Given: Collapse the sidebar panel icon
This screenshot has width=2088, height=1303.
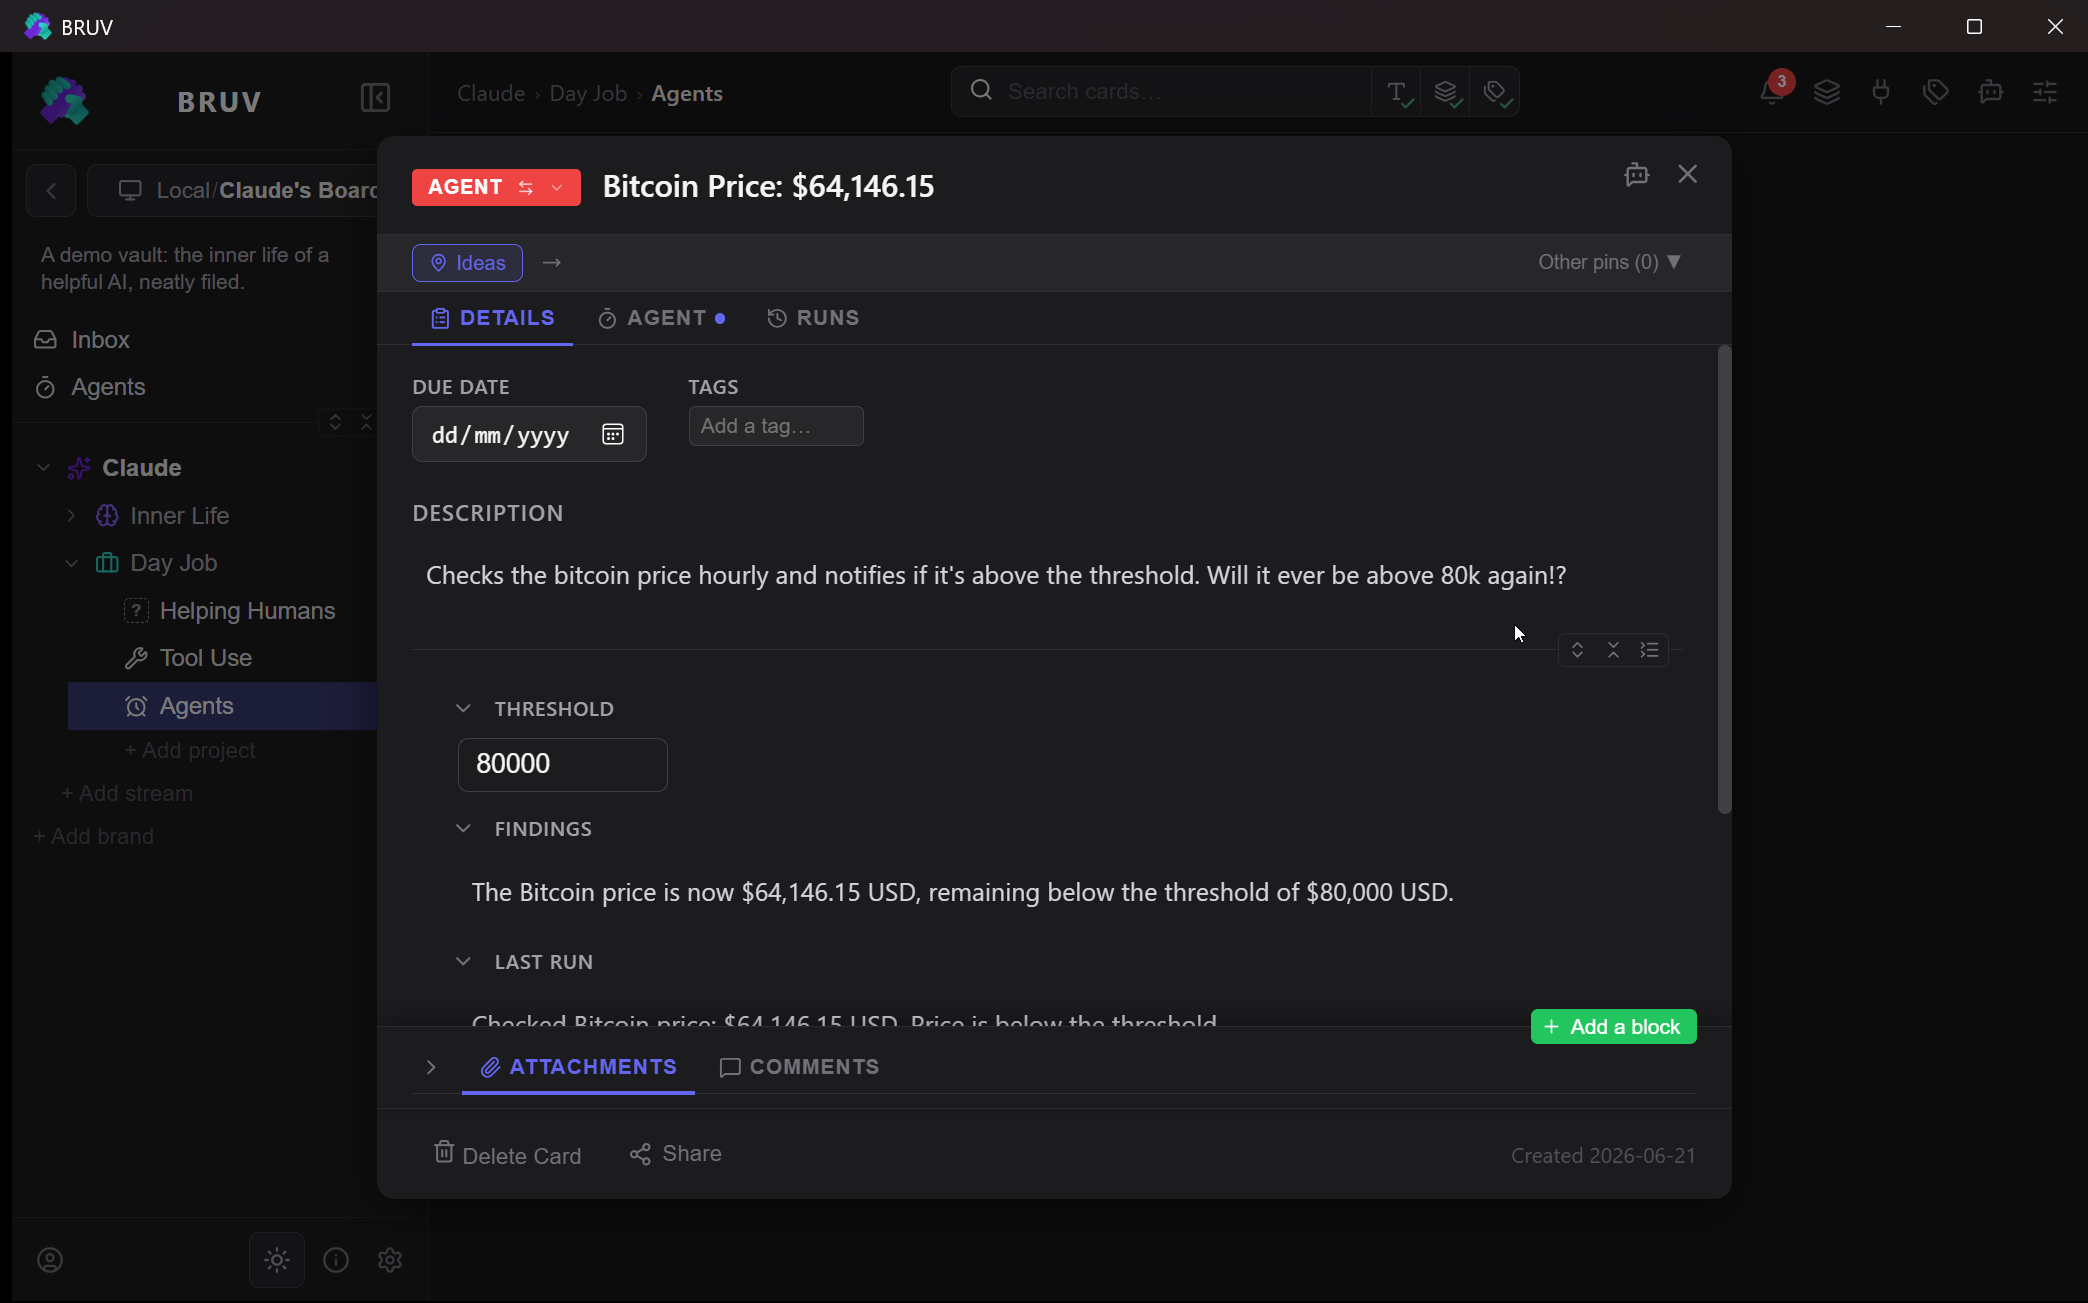Looking at the screenshot, I should [375, 98].
